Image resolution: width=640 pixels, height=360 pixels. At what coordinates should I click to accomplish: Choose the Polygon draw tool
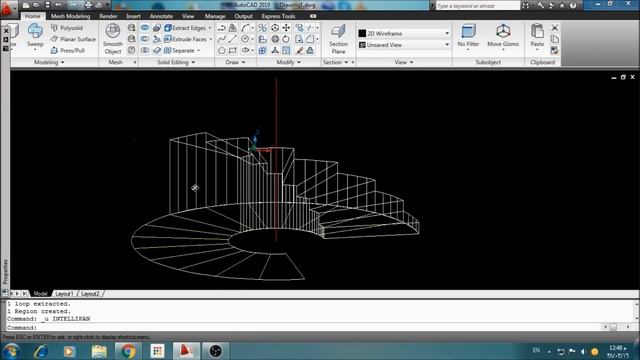tap(221, 51)
